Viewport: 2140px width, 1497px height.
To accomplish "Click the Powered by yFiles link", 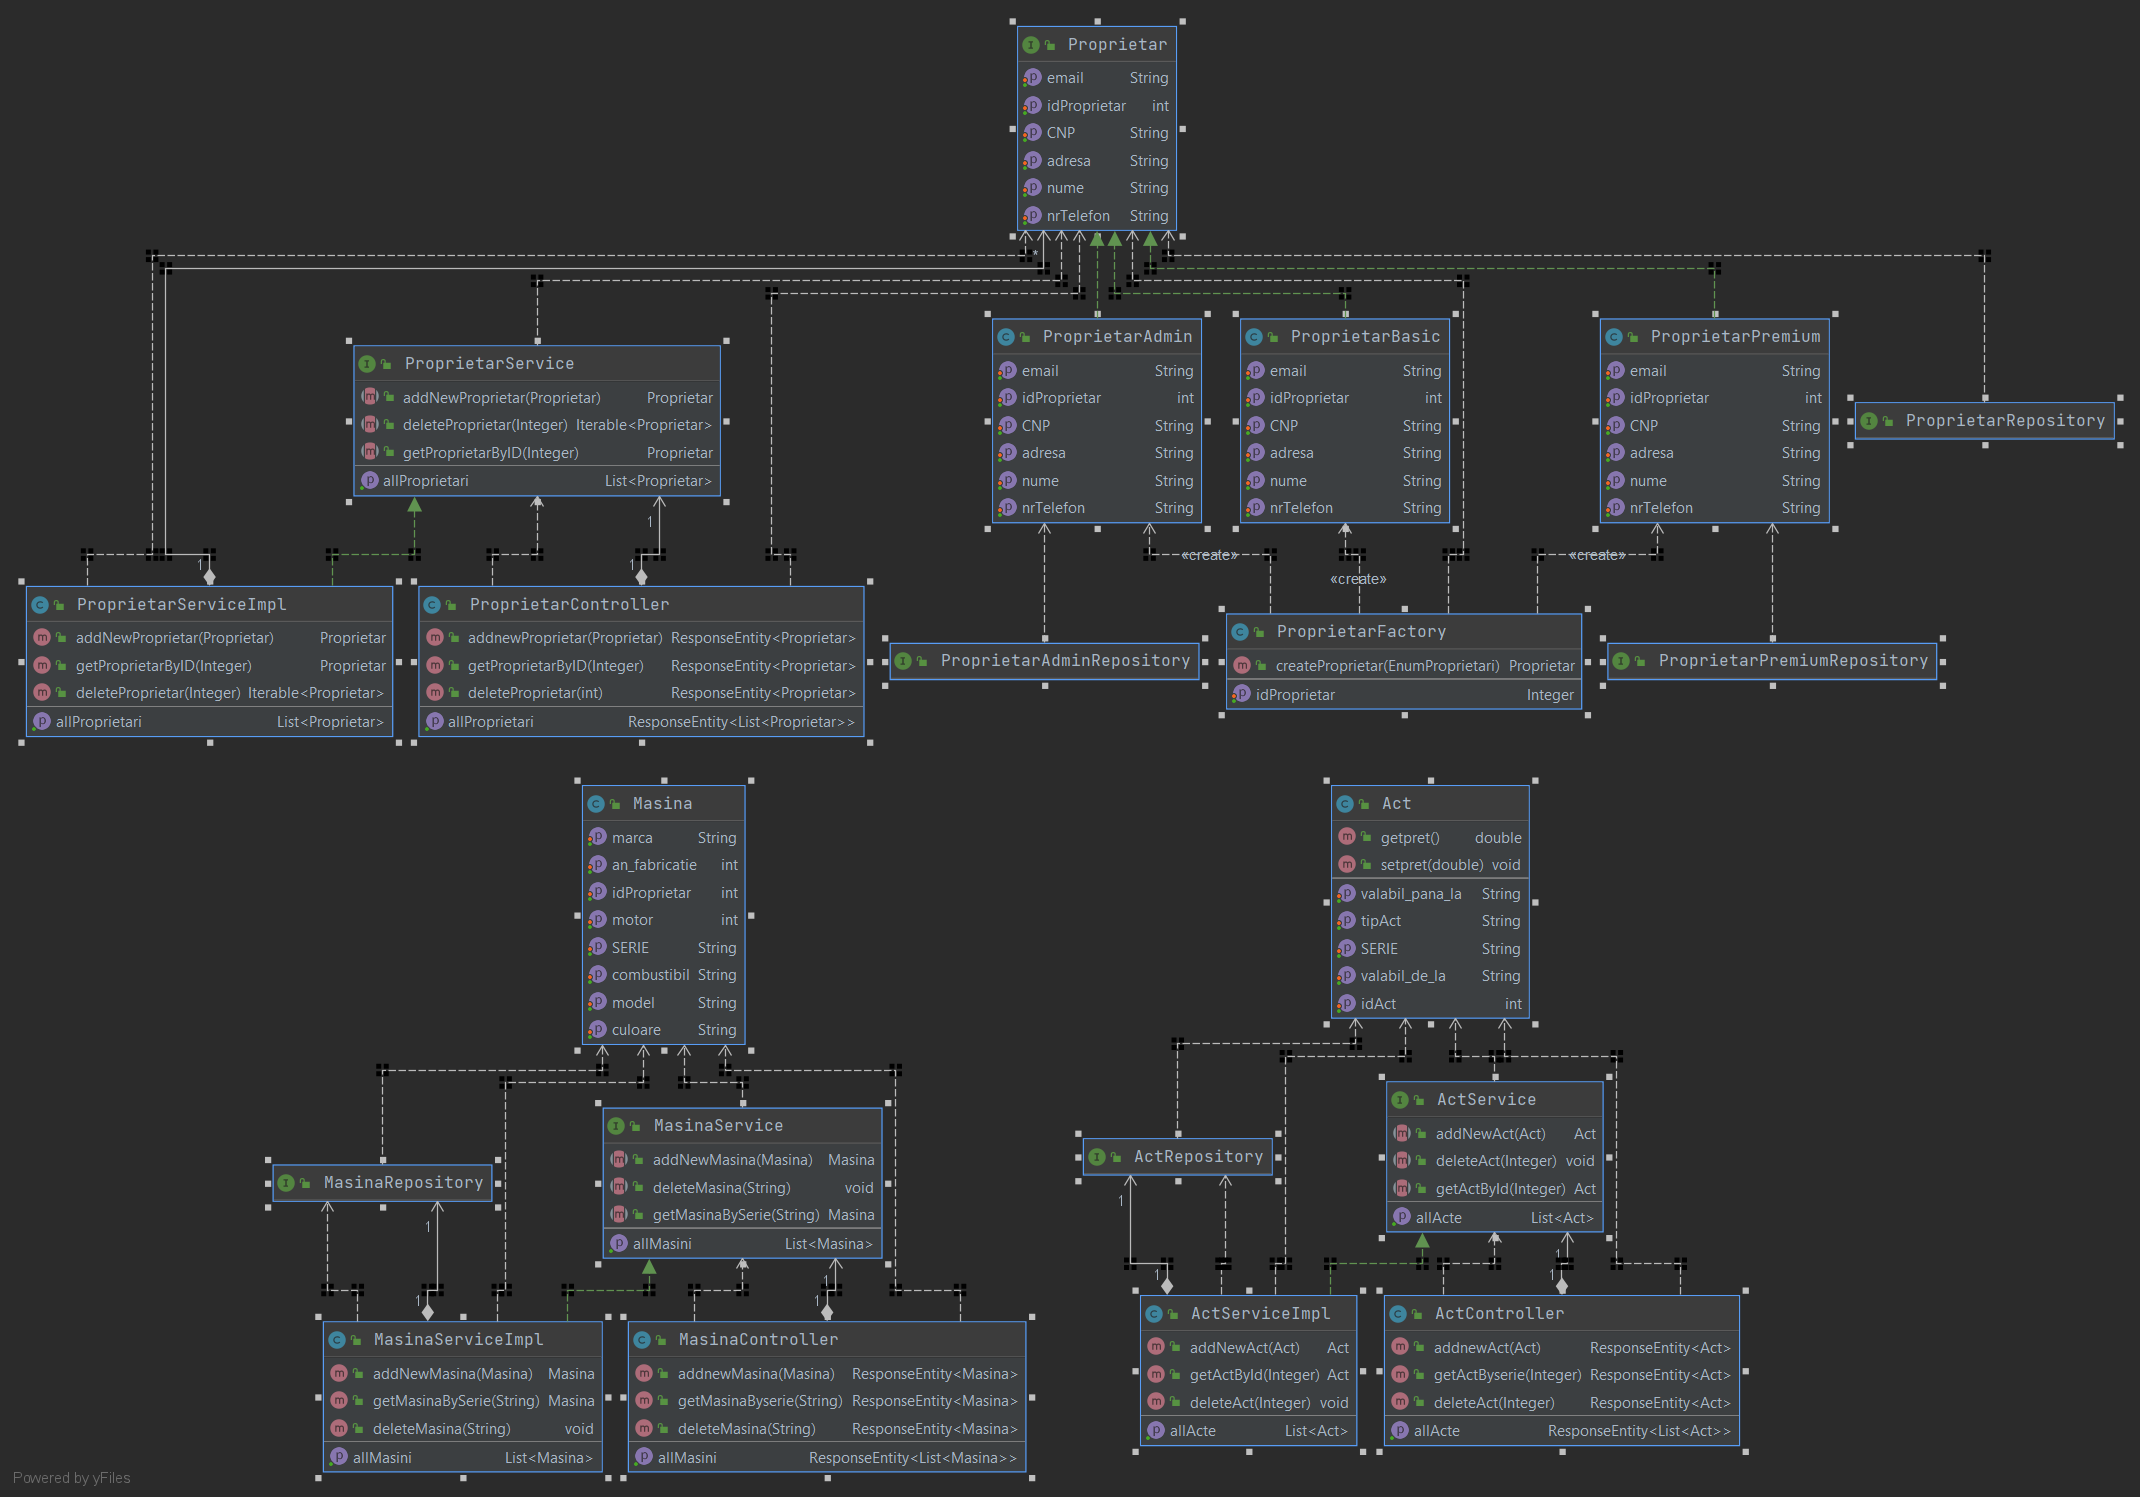I will click(x=70, y=1477).
